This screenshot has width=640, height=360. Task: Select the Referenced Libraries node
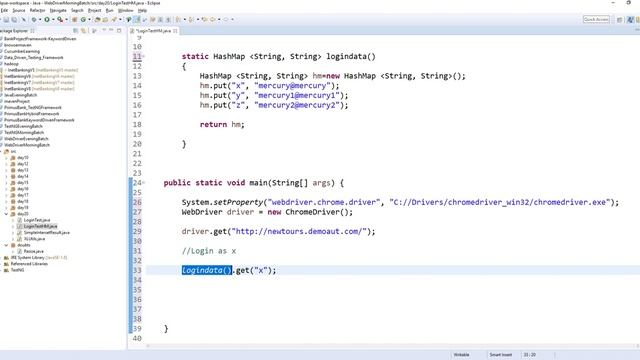tap(29, 264)
